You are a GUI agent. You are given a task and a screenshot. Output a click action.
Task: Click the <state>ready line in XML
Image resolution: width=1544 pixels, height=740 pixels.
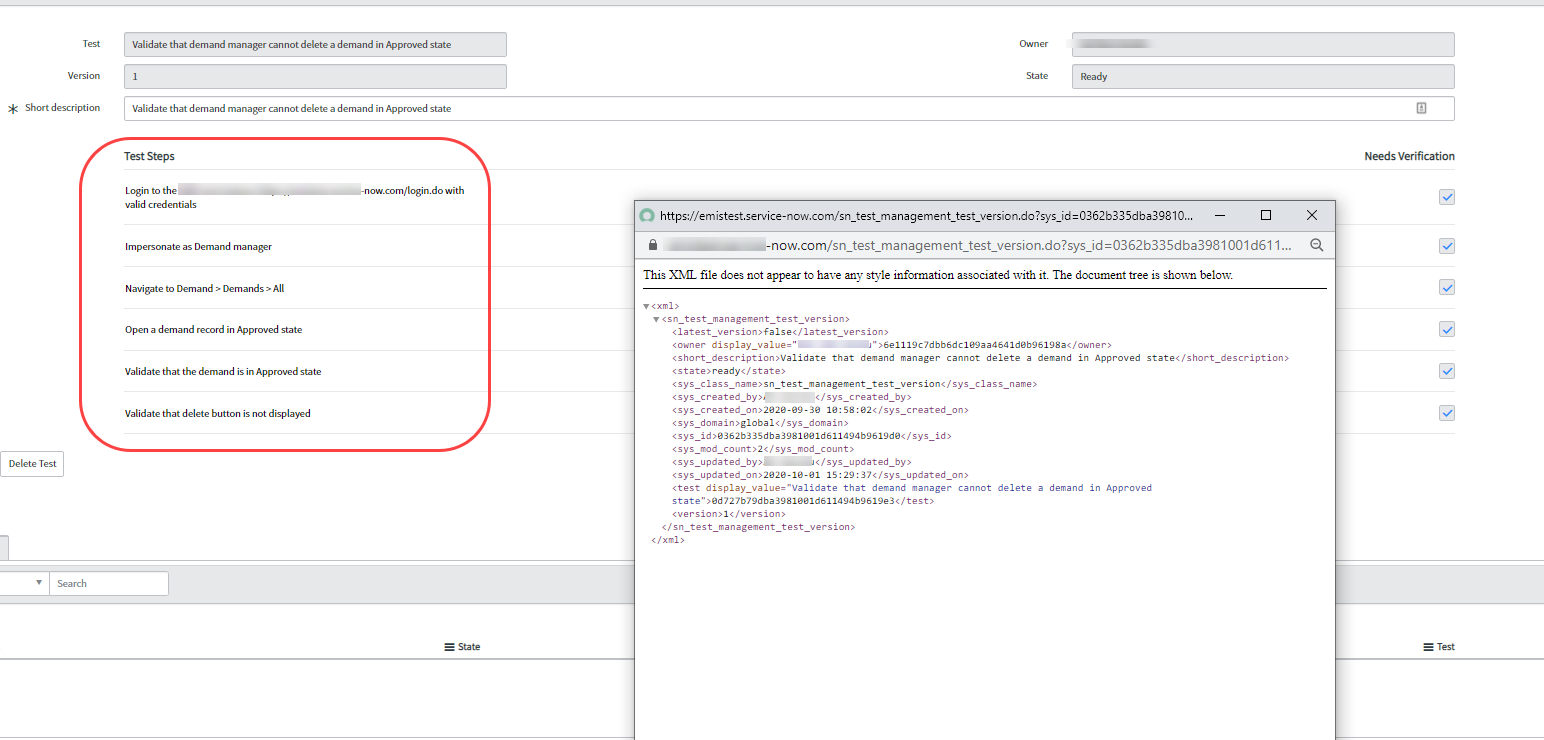pyautogui.click(x=729, y=371)
